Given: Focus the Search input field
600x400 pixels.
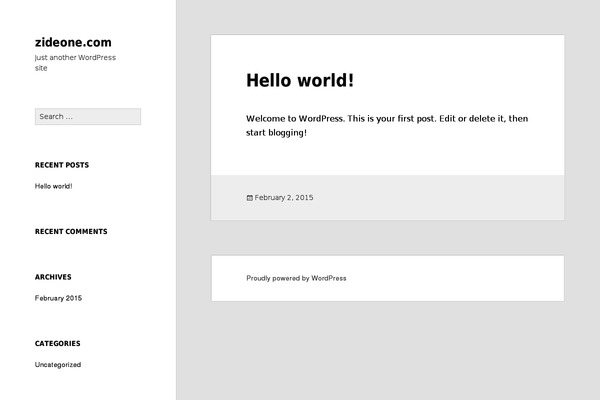Looking at the screenshot, I should coord(87,117).
